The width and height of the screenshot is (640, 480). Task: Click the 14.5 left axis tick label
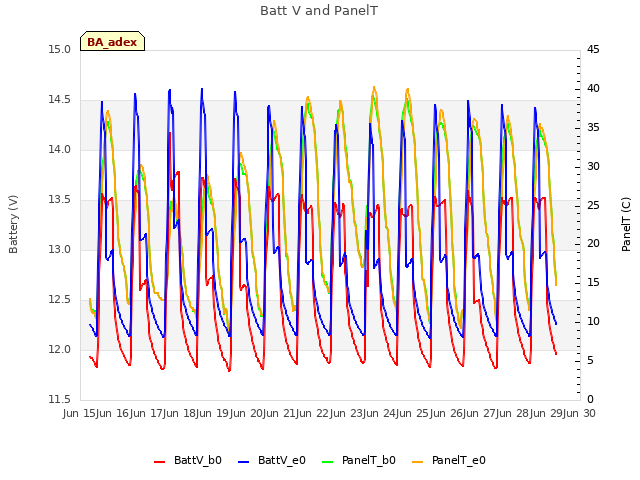[59, 100]
